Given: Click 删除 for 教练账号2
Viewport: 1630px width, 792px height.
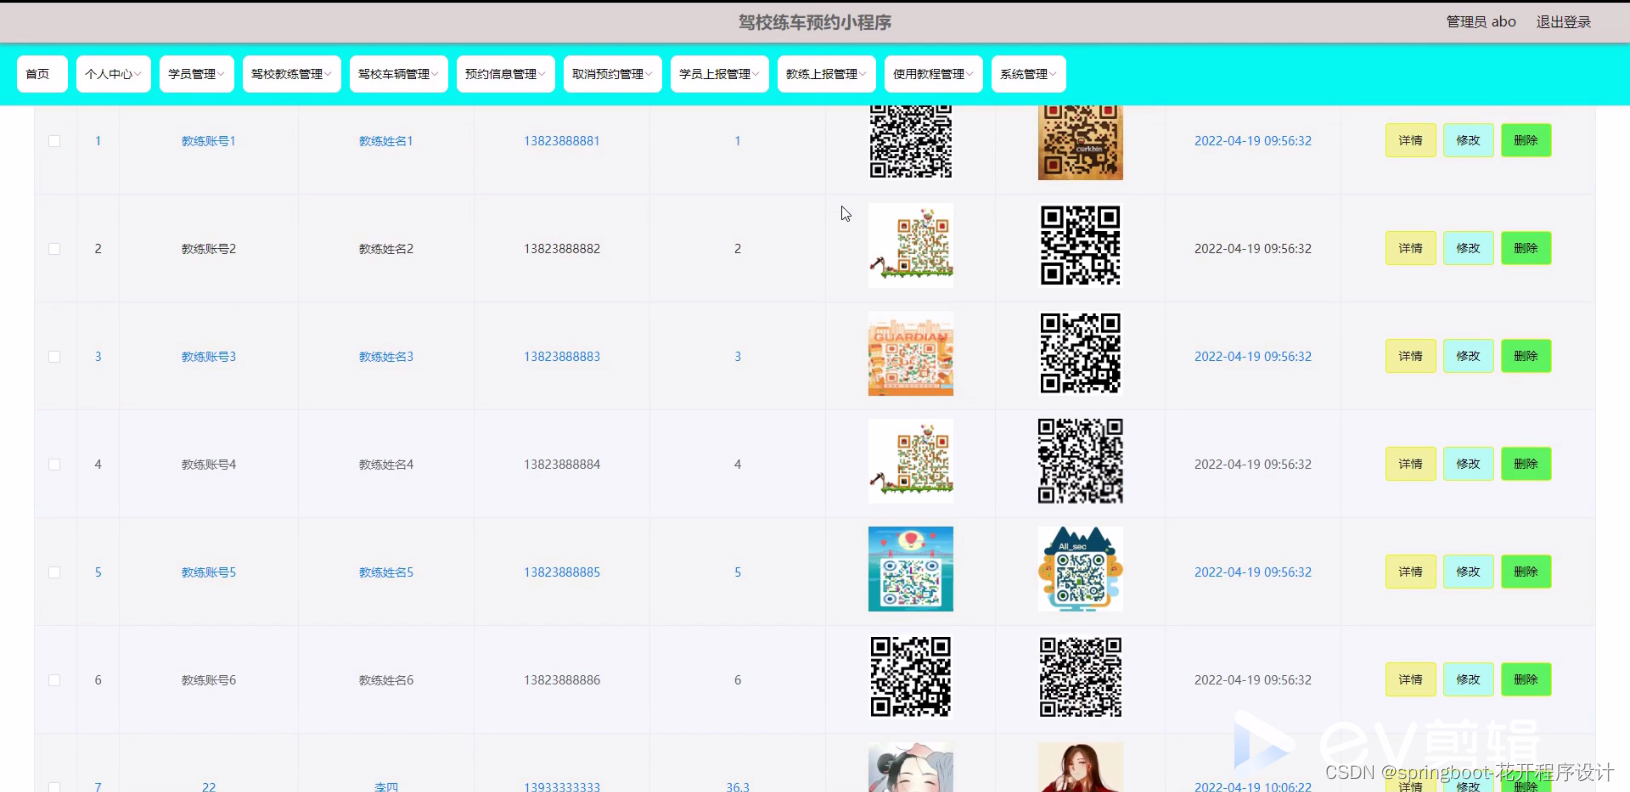Looking at the screenshot, I should click(1526, 248).
